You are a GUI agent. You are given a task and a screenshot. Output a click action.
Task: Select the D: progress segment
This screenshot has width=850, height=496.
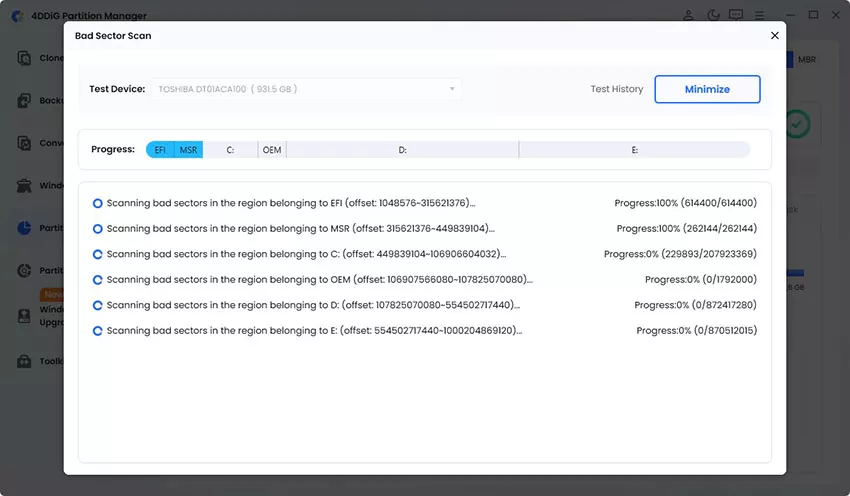402,150
